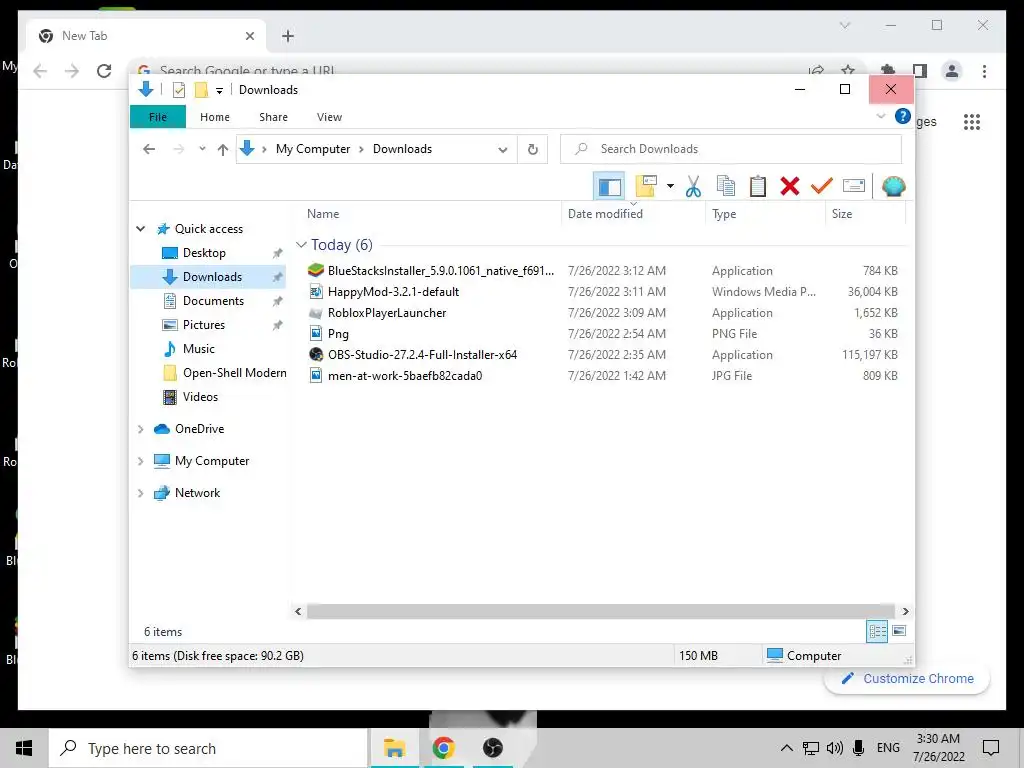
Task: Click the horizontal scrollbar in file list
Action: 600,611
